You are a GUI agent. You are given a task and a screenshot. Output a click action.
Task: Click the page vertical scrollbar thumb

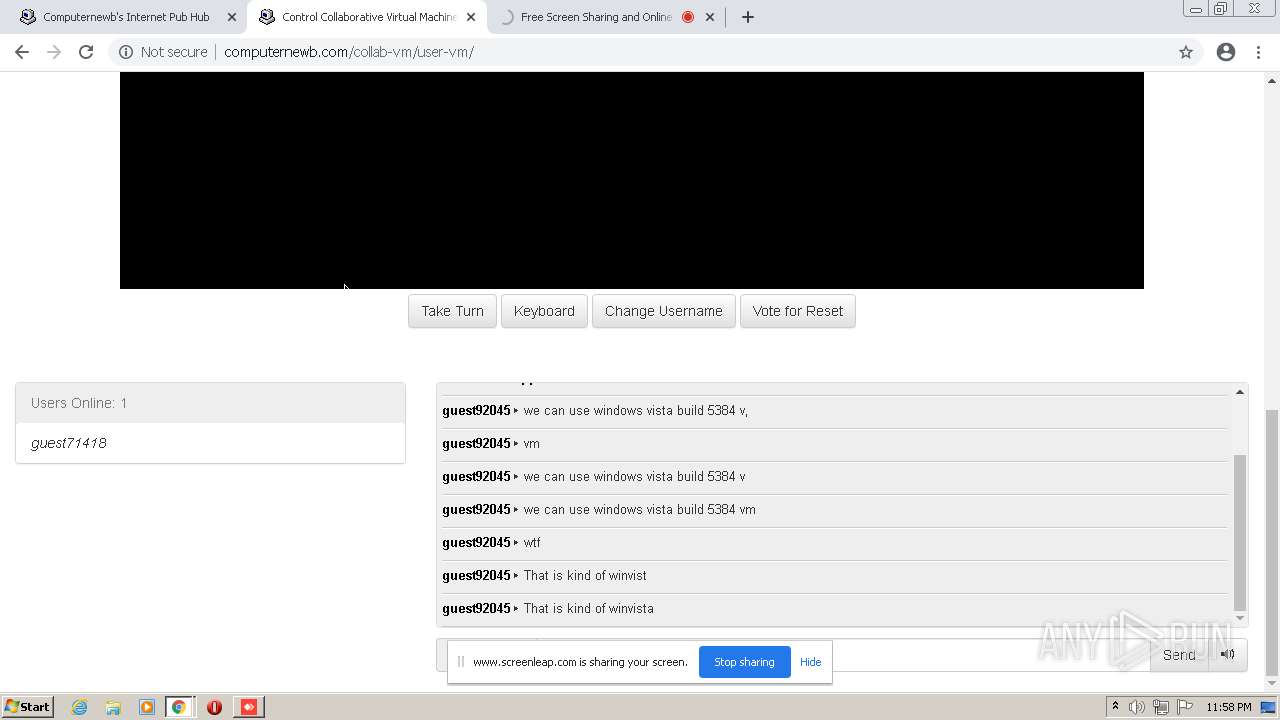[1272, 542]
